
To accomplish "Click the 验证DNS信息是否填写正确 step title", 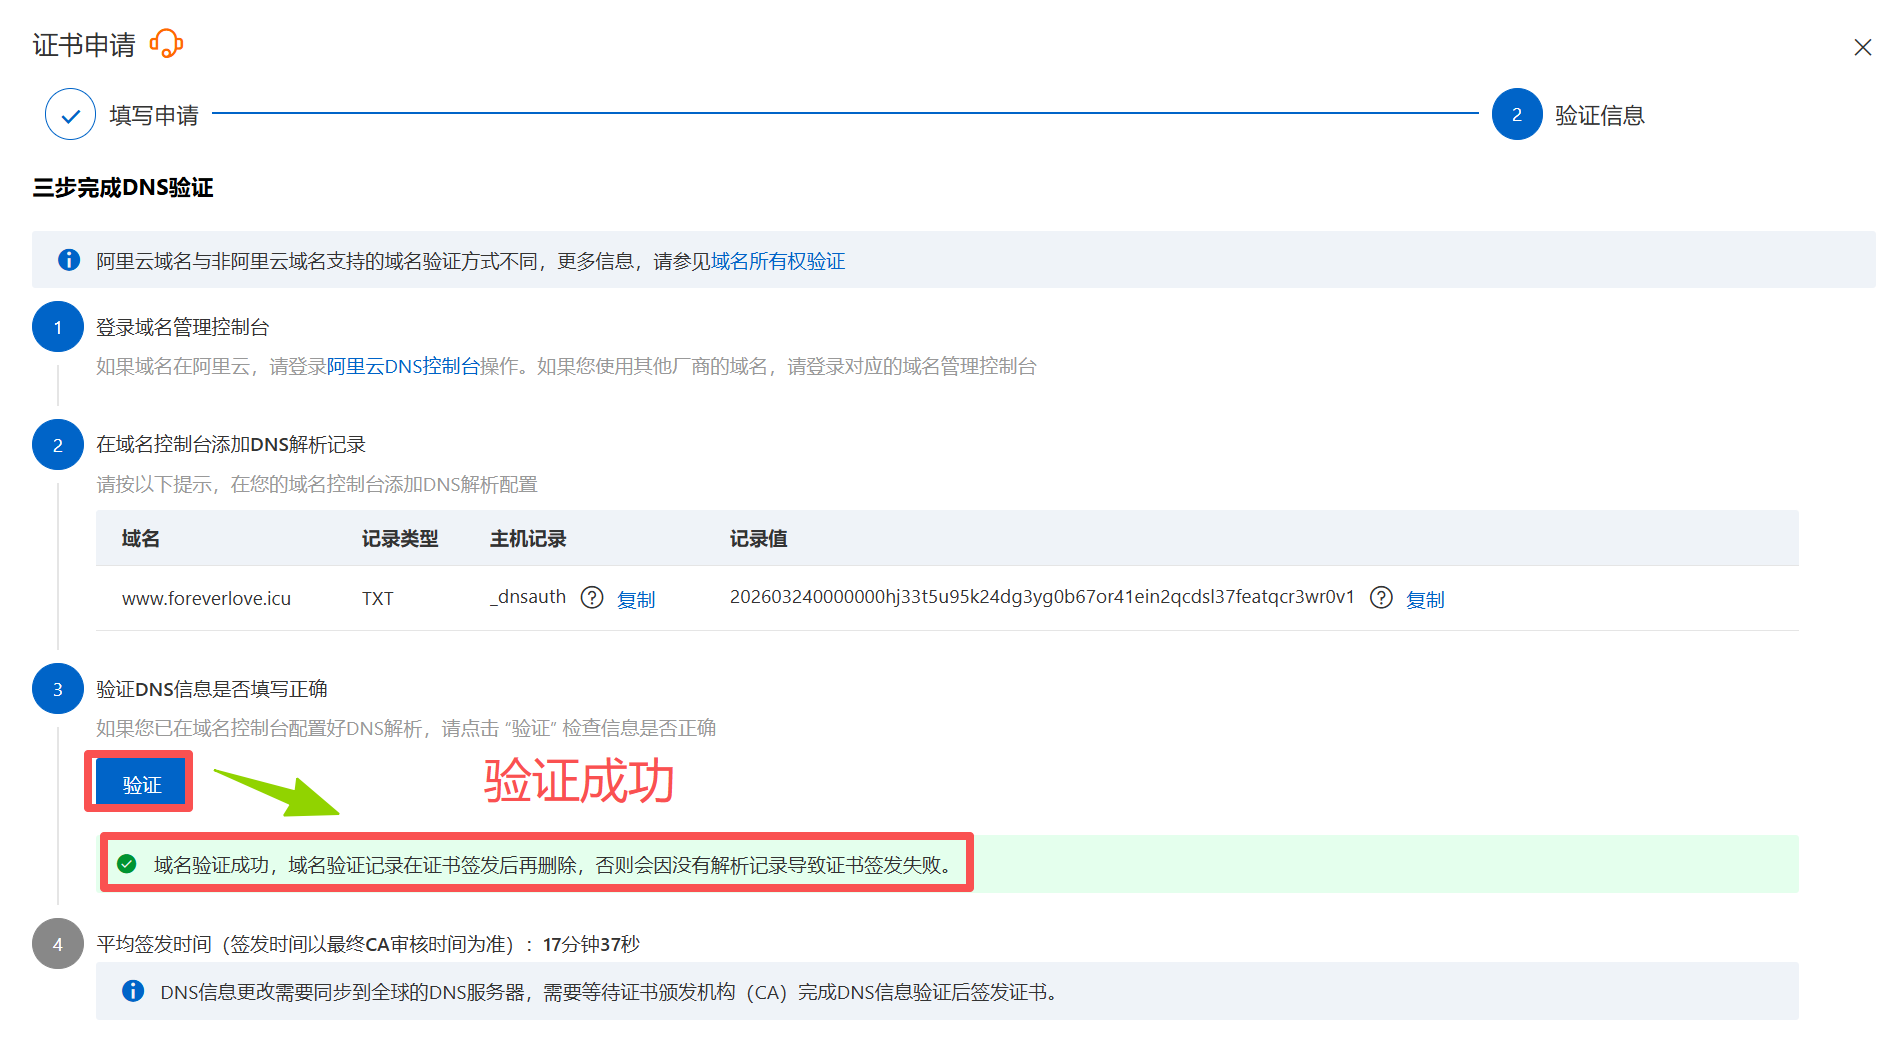I will point(212,689).
